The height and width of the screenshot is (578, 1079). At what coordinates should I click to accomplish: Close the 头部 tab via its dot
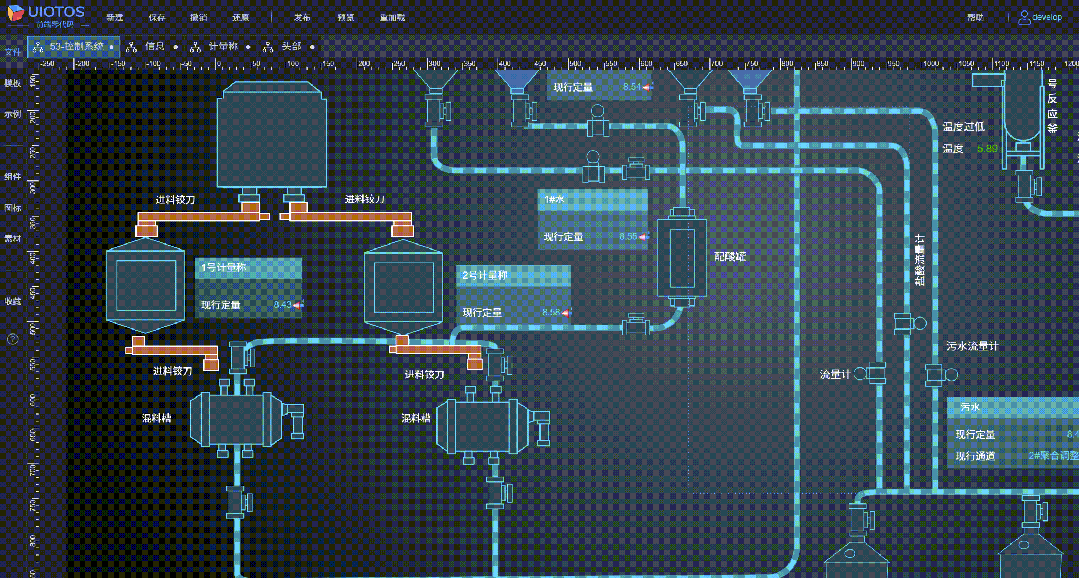point(312,47)
